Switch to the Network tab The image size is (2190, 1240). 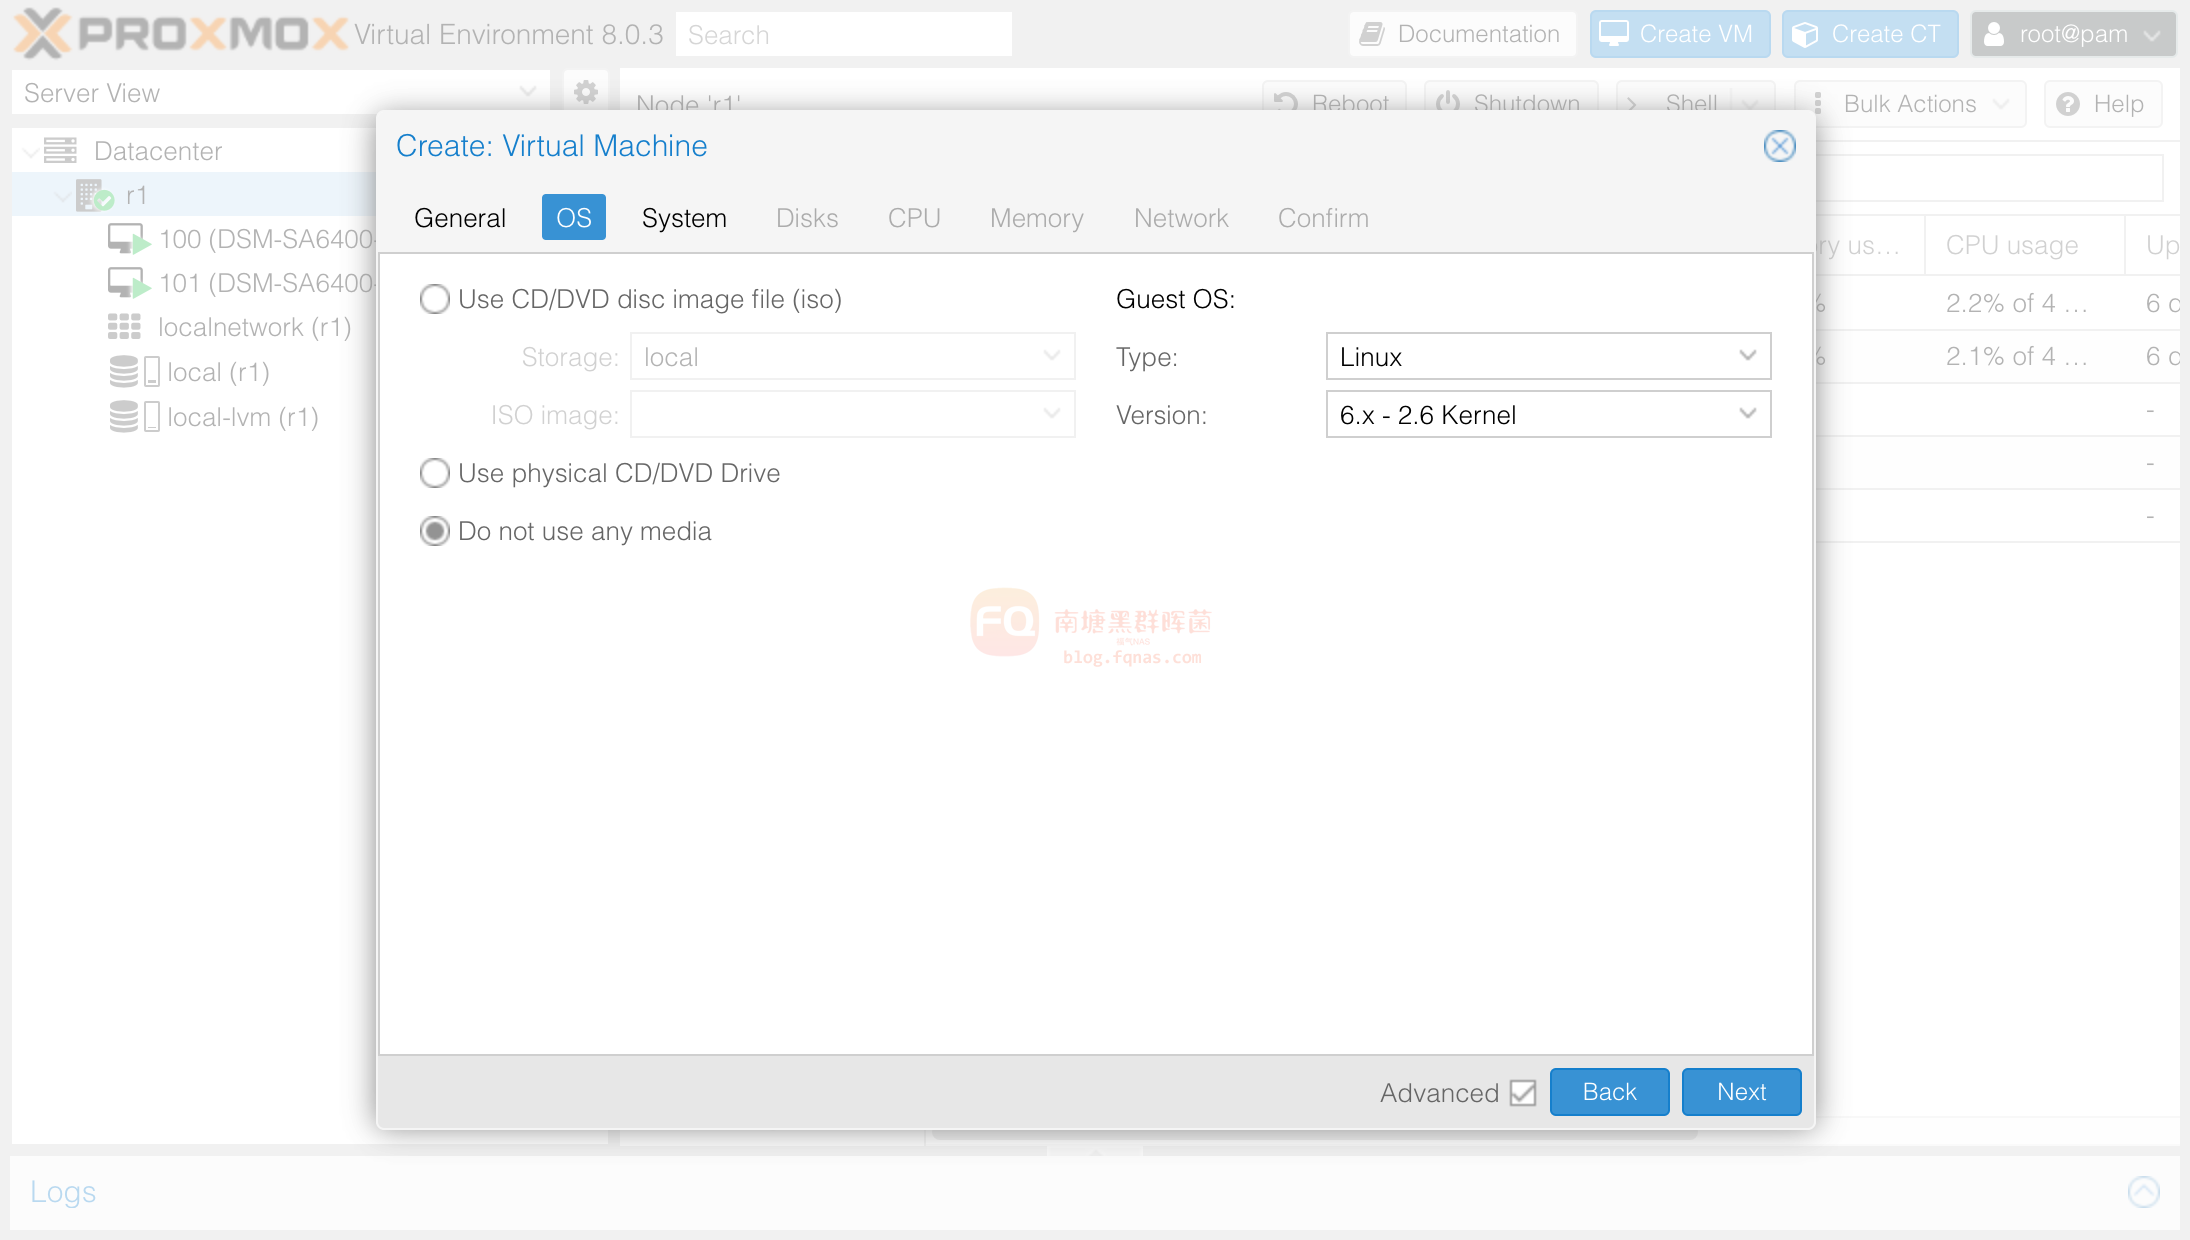click(x=1181, y=218)
